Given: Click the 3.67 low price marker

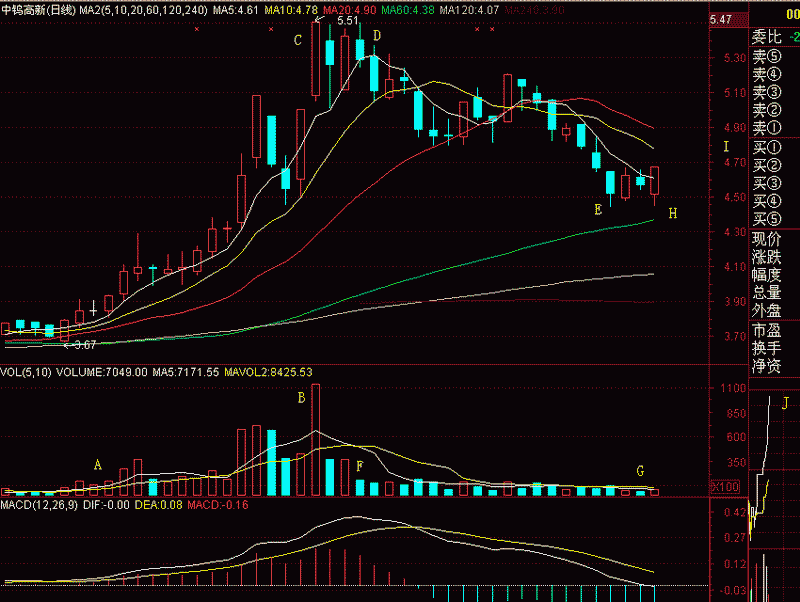Looking at the screenshot, I should (x=84, y=345).
